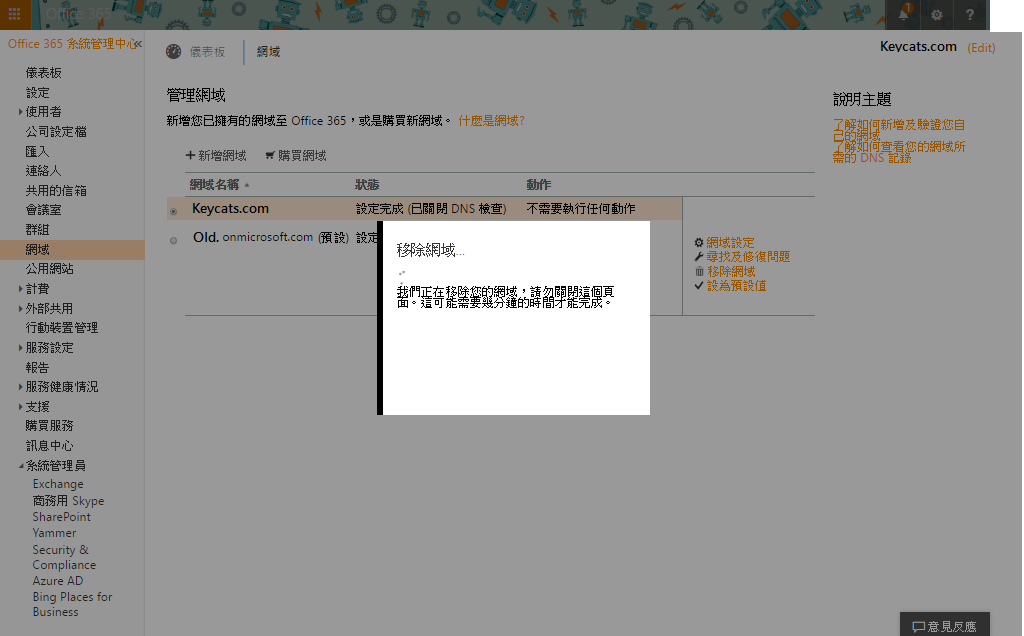Select the Old.onmicrosoft.com domain radio button

point(174,240)
